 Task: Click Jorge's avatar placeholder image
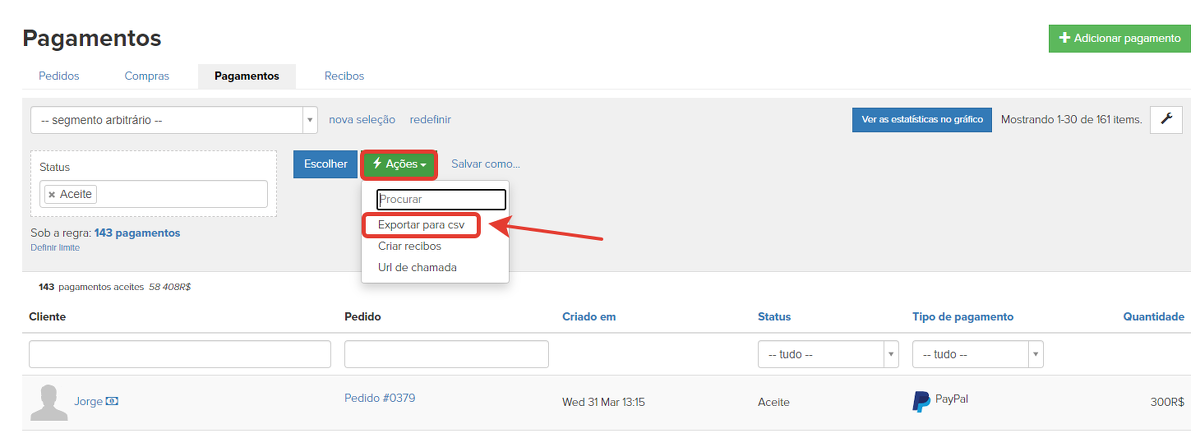(49, 402)
